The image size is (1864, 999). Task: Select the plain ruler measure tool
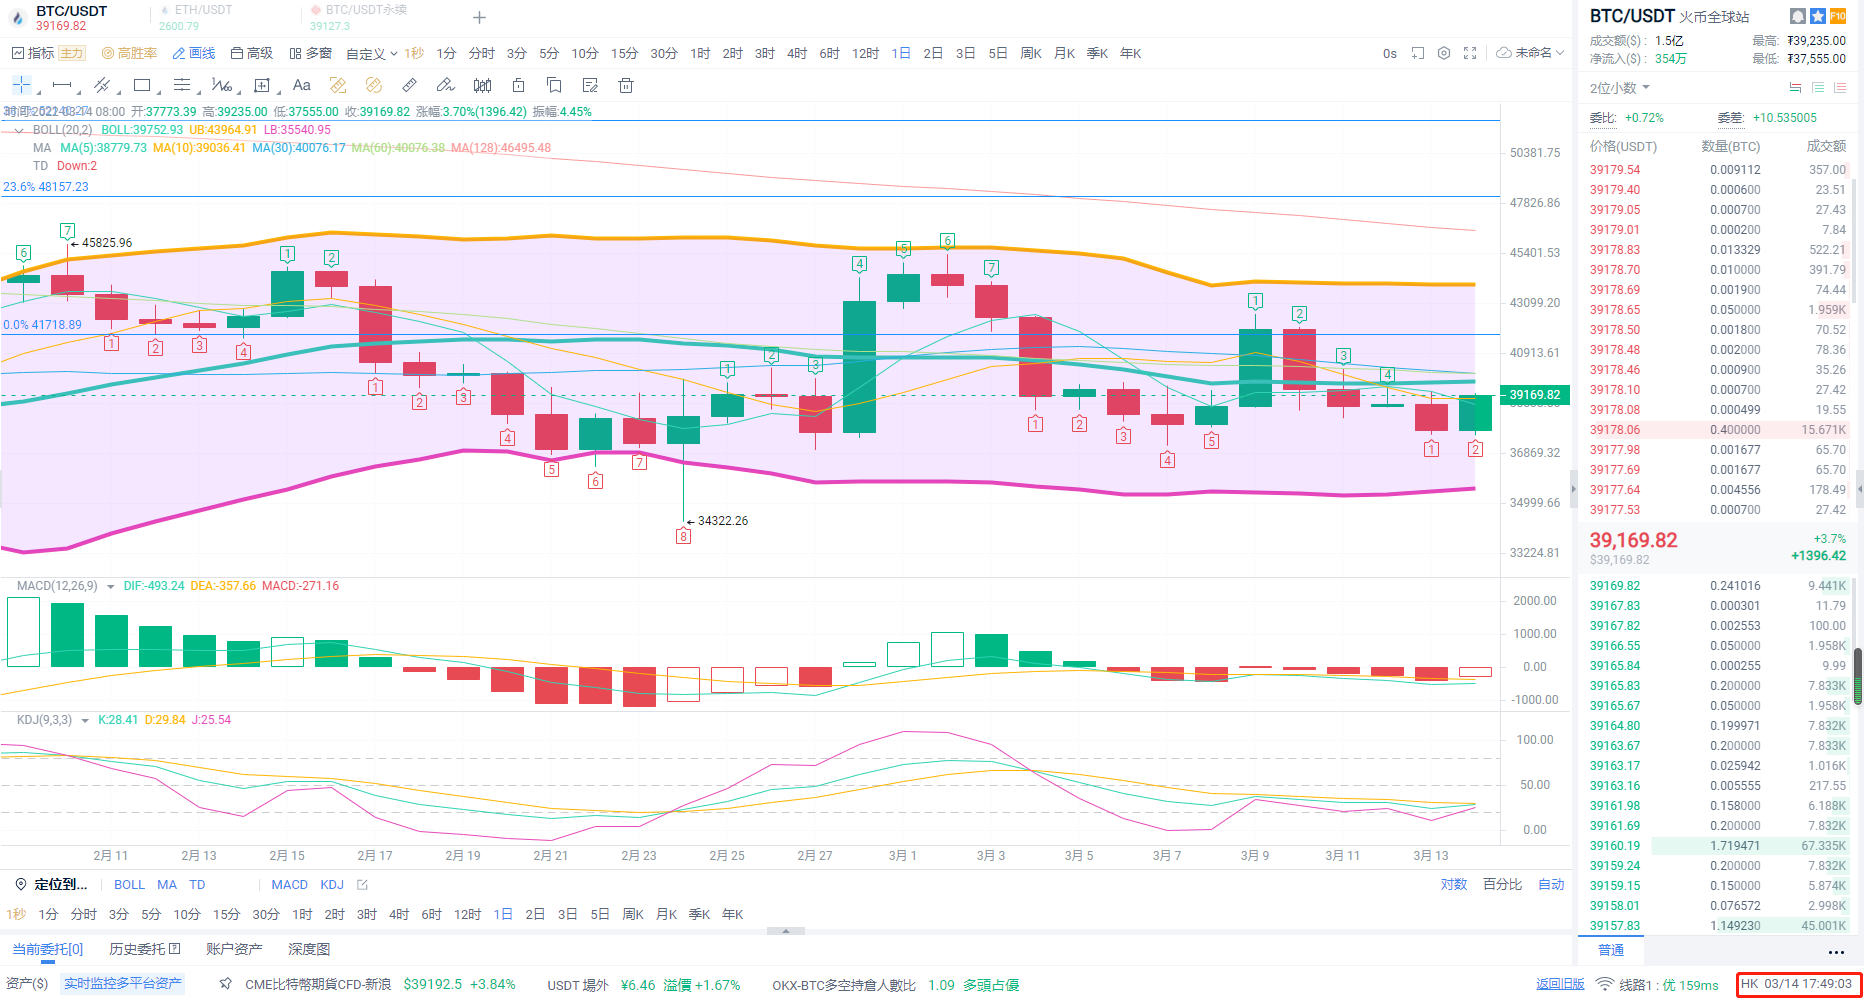coord(410,85)
